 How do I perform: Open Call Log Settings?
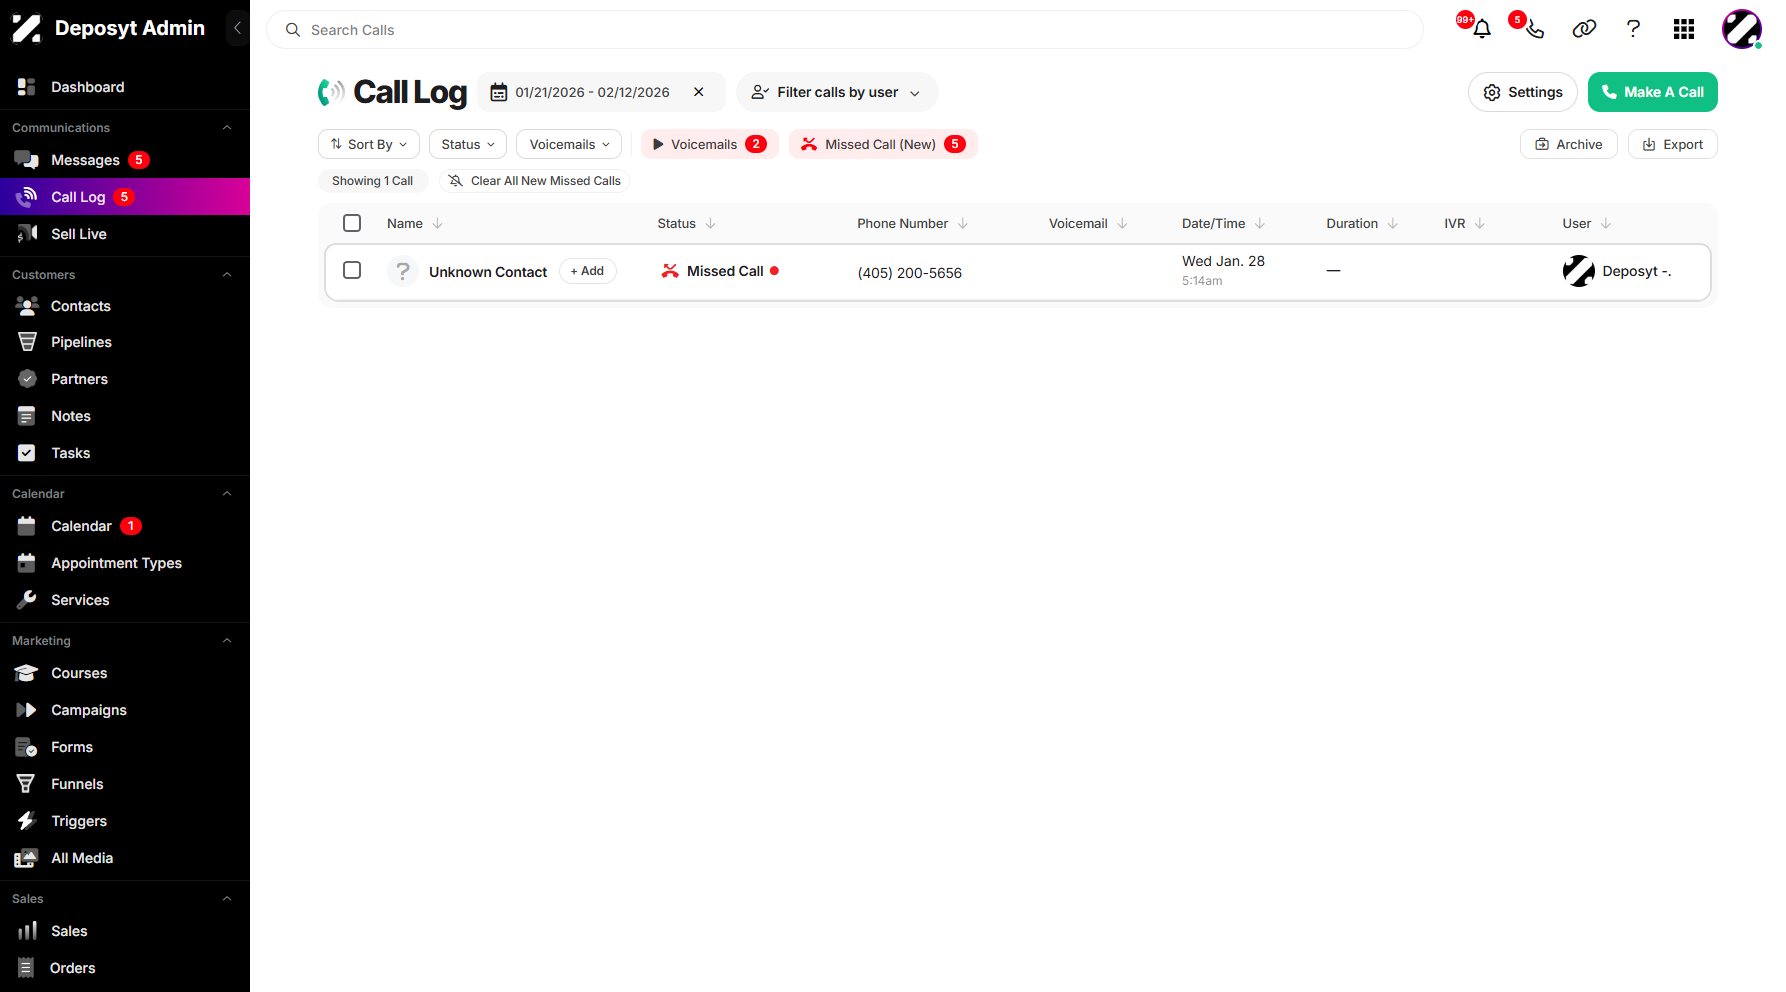tap(1523, 92)
